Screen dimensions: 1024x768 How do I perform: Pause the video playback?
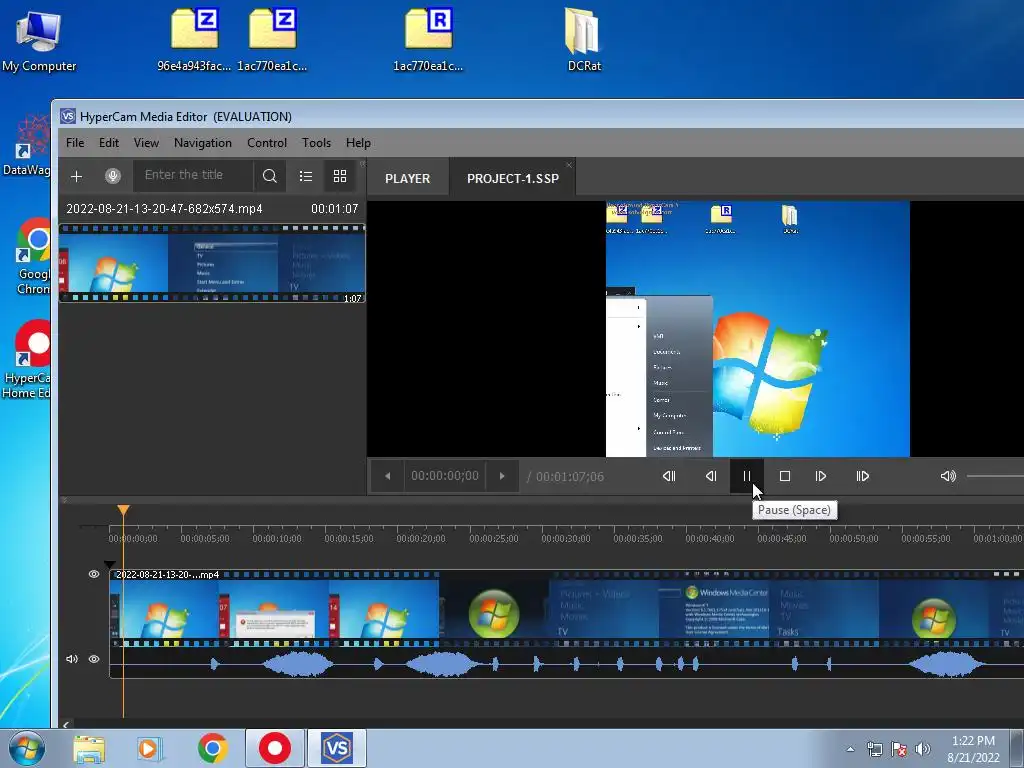pos(746,476)
